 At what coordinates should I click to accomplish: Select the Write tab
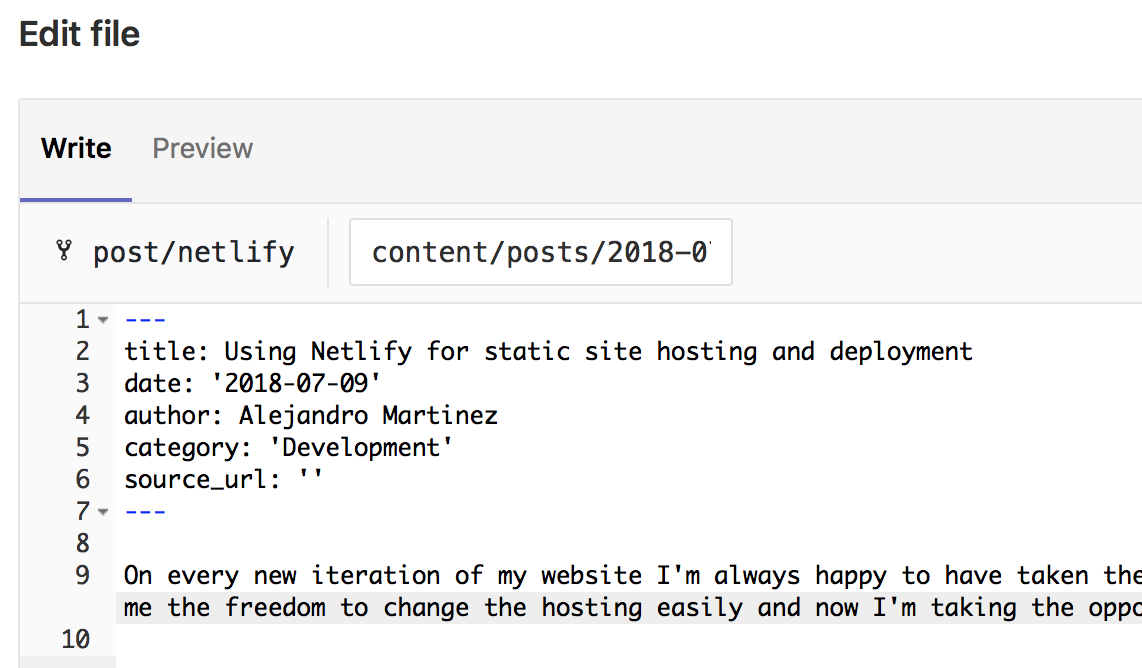tap(75, 148)
